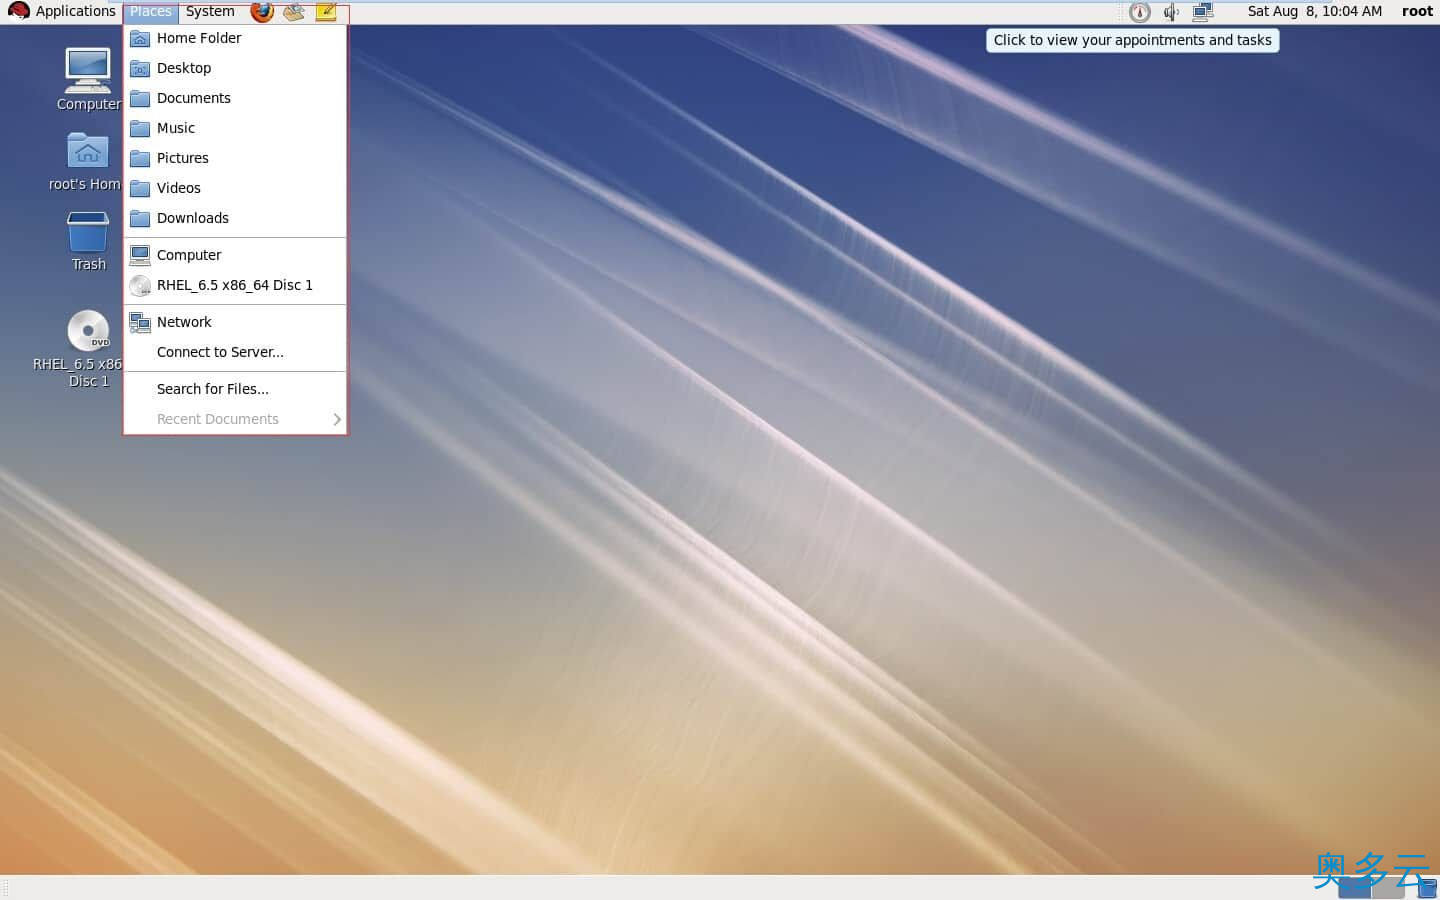Image resolution: width=1440 pixels, height=900 pixels.
Task: Open Music folder from Places menu
Action: pos(235,128)
